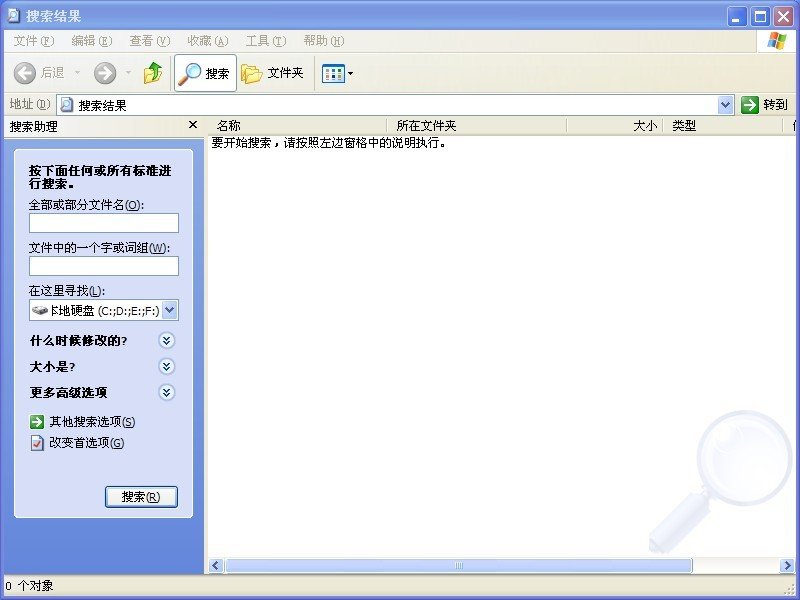The image size is (800, 600).
Task: Open the File (文件) menu
Action: pyautogui.click(x=33, y=41)
